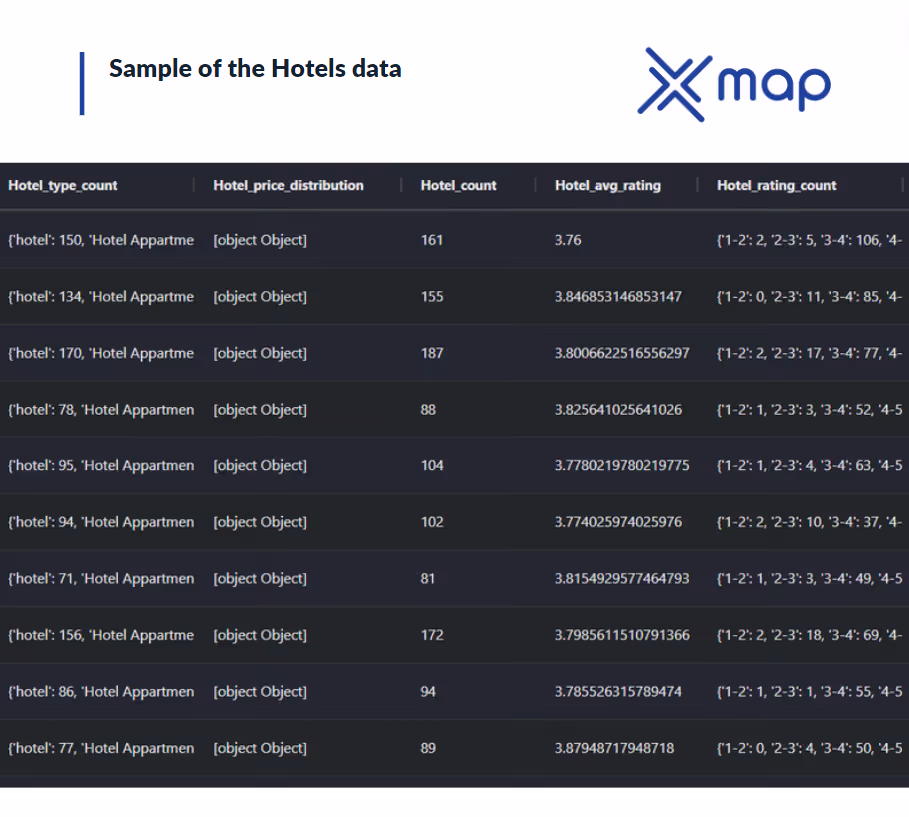Image resolution: width=909 pixels, height=817 pixels.
Task: Click rating count cell with '3-4': 106
Action: [809, 240]
